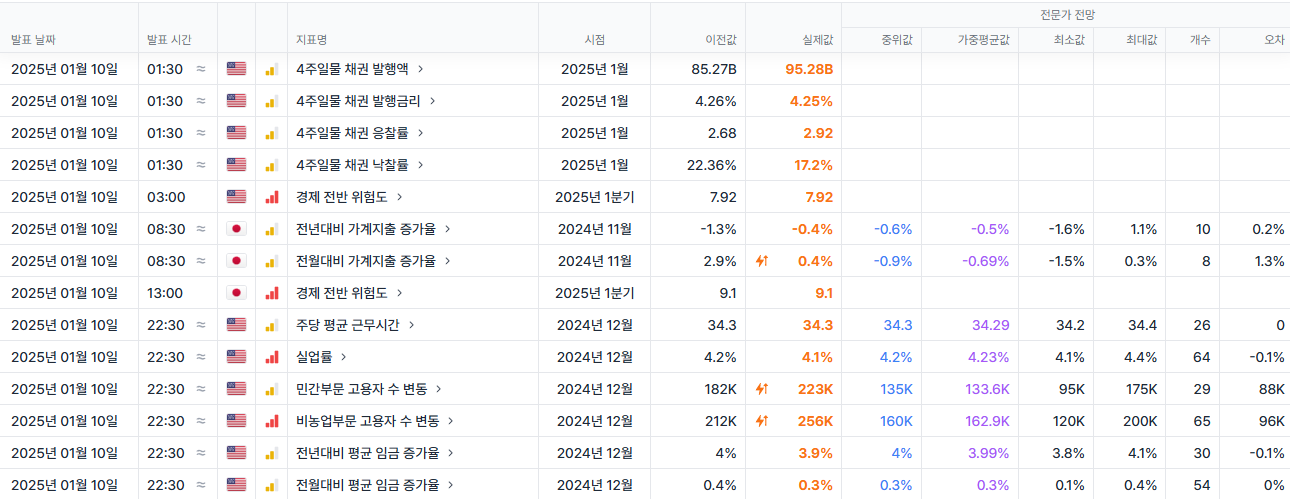Click the importance bars icon for 전년대비 평균 임금 증가율

(271, 453)
